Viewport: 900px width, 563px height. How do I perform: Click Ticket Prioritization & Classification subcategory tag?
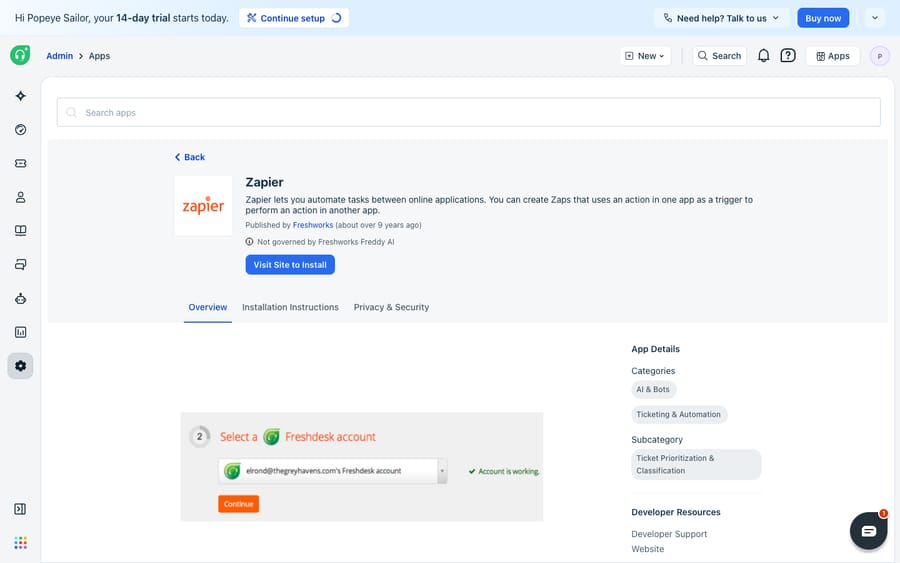[x=696, y=464]
